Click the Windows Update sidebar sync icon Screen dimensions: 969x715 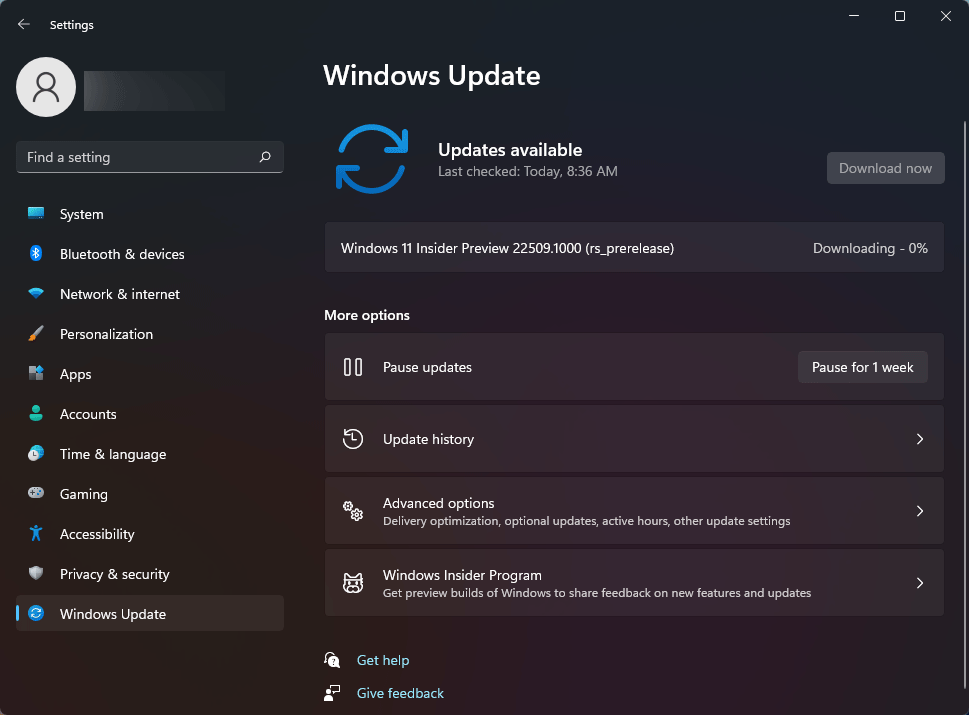tap(36, 613)
